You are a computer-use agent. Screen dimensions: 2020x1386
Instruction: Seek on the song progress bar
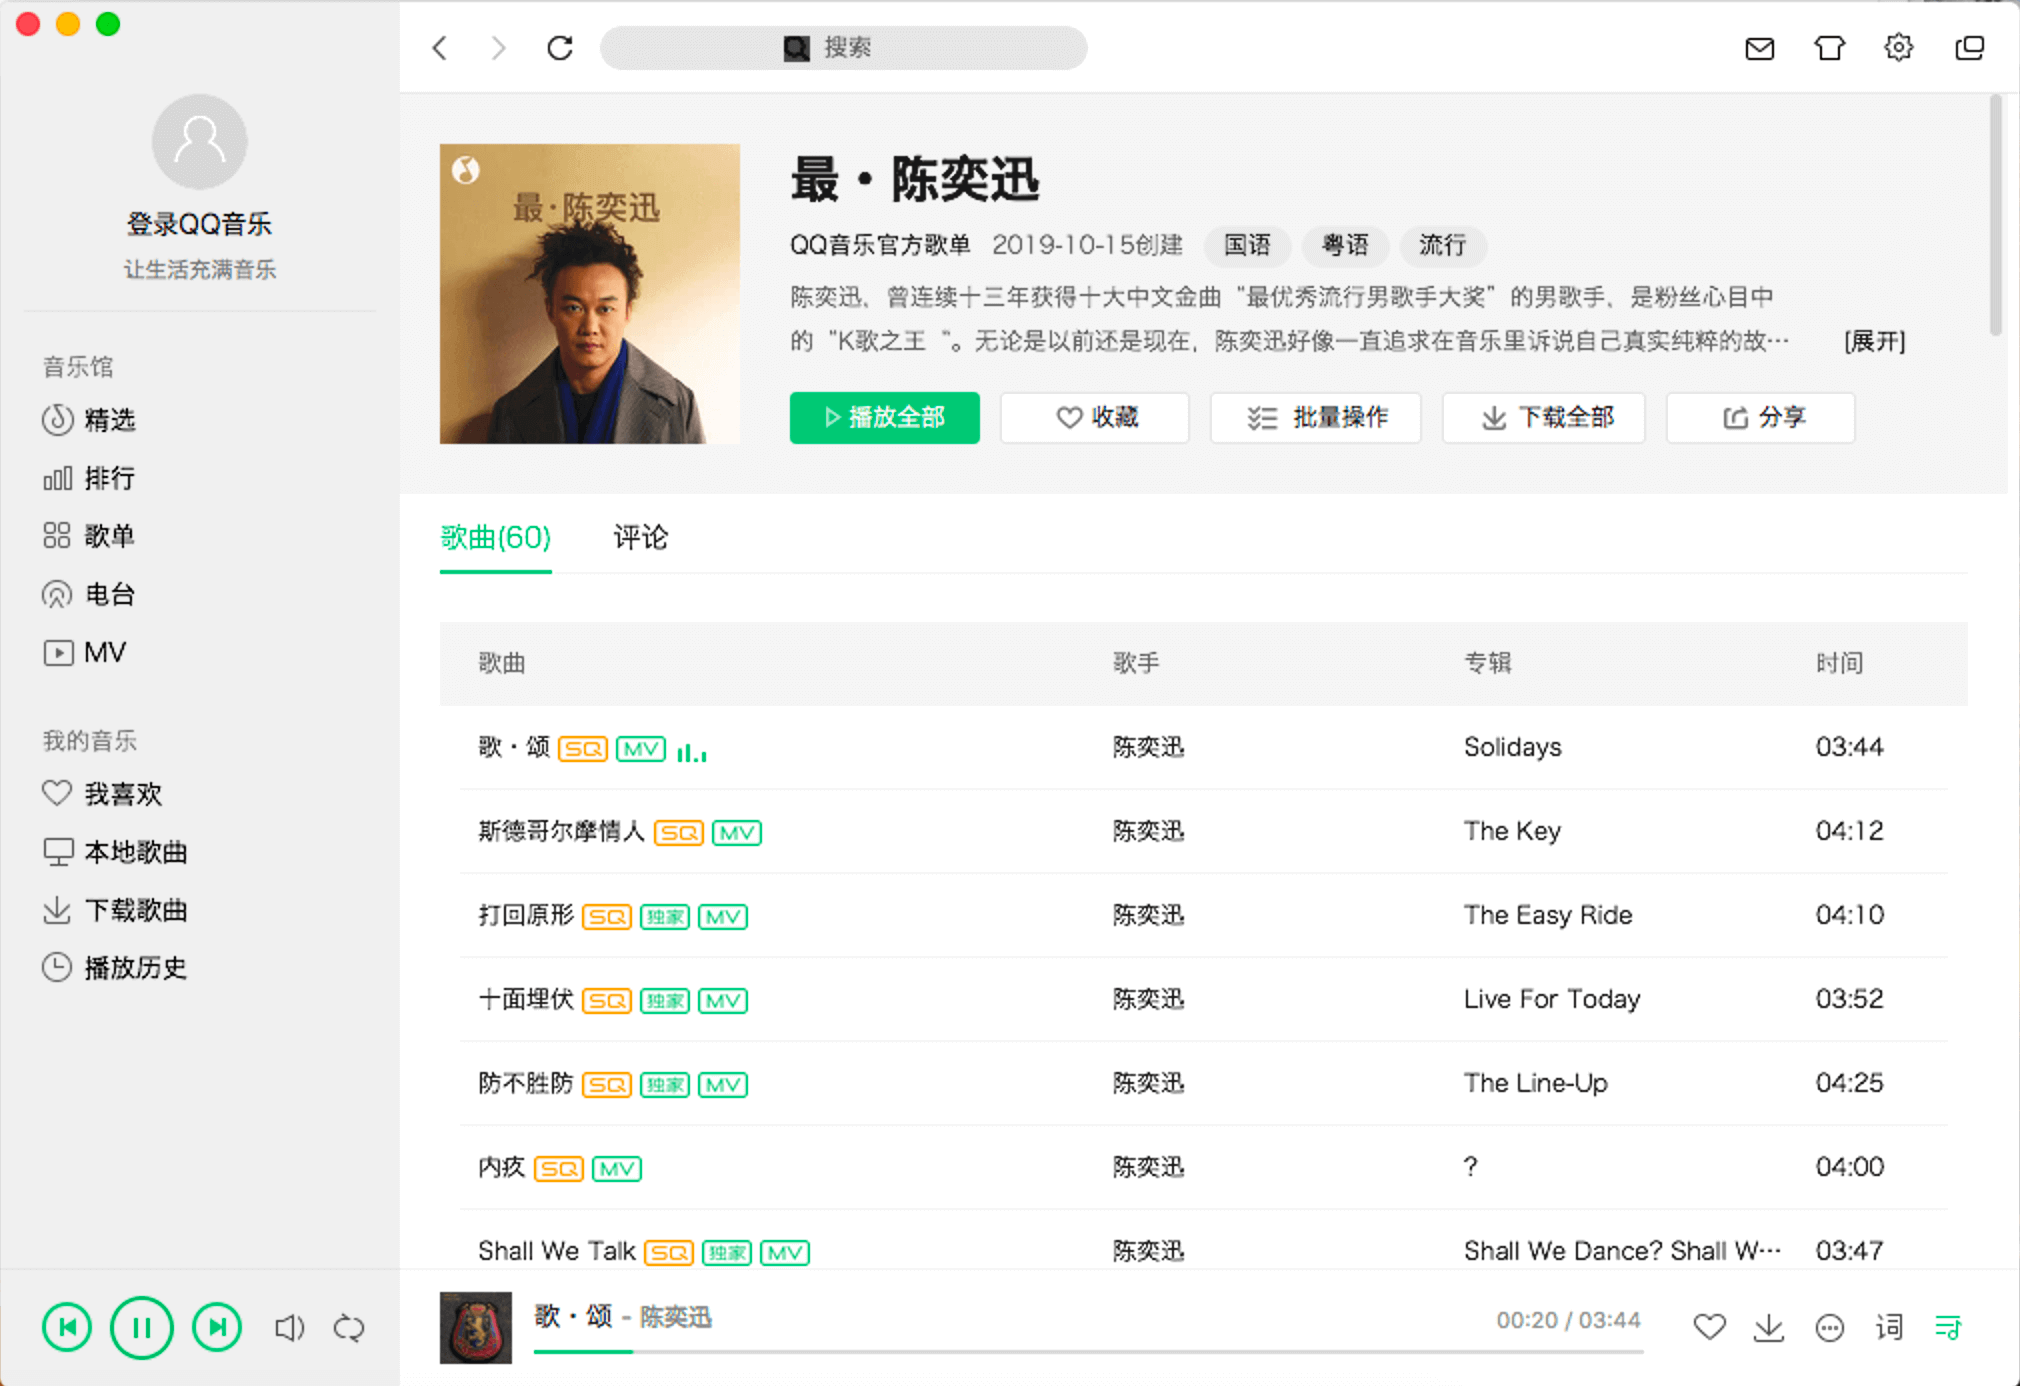click(1088, 1351)
